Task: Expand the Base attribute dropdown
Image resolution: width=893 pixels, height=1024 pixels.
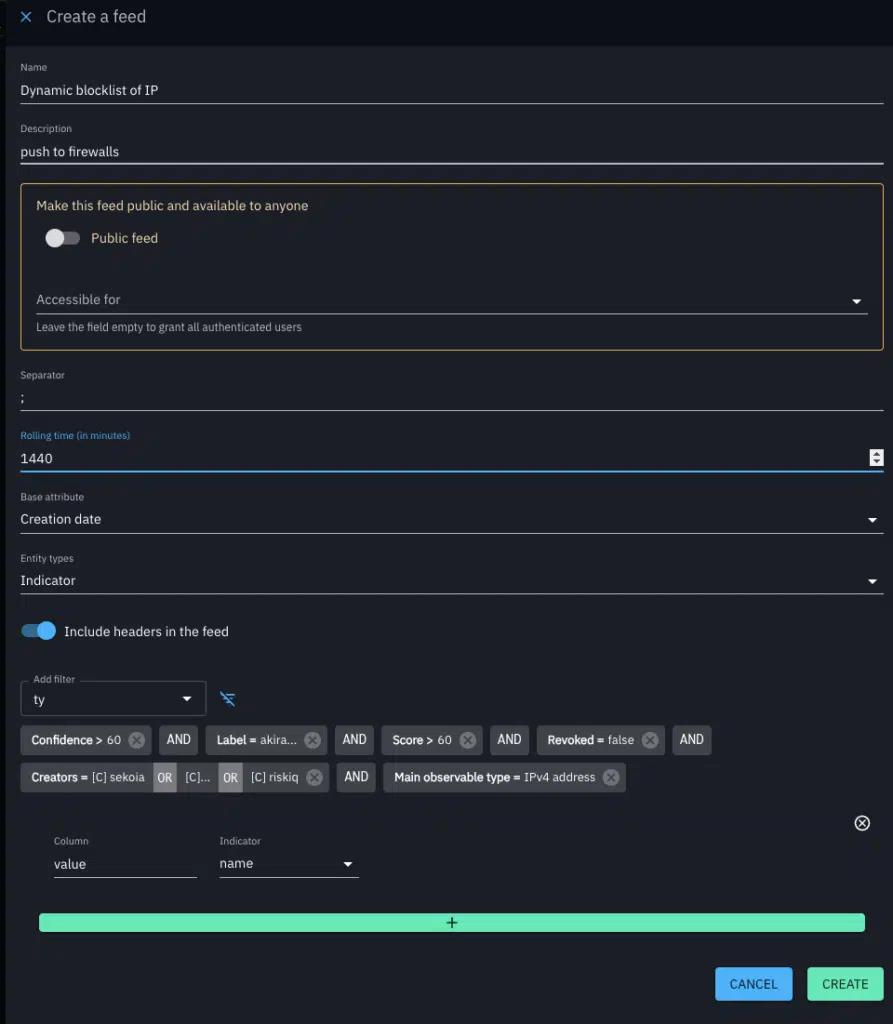Action: point(872,520)
